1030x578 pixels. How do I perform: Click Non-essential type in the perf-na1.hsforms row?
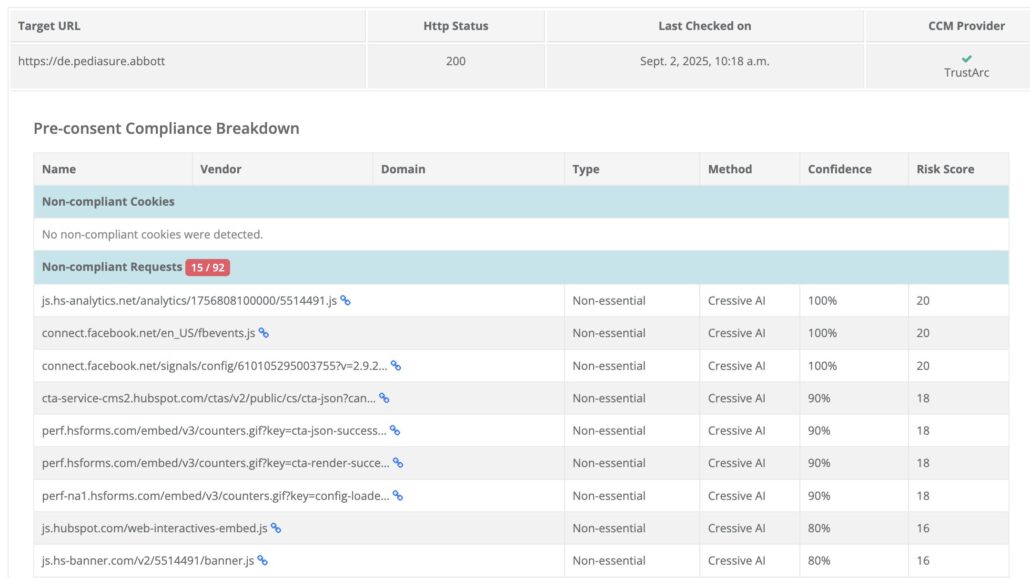pos(609,496)
